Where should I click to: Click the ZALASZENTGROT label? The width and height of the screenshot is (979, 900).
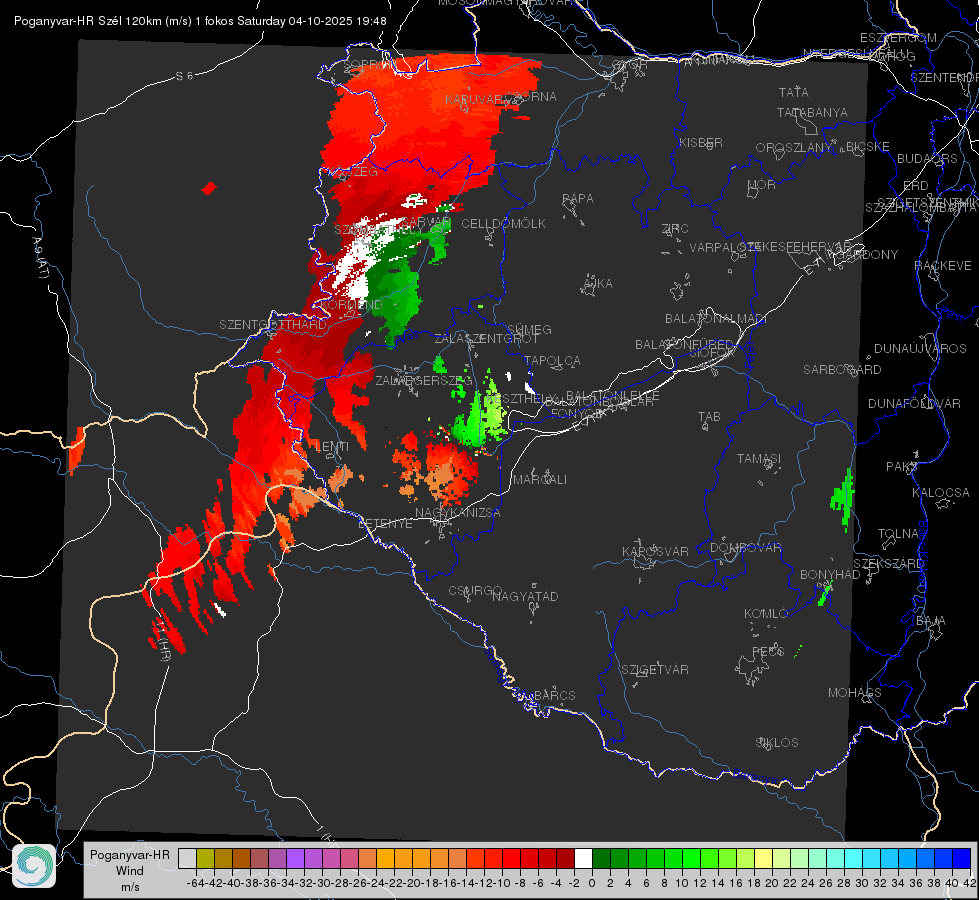click(486, 339)
